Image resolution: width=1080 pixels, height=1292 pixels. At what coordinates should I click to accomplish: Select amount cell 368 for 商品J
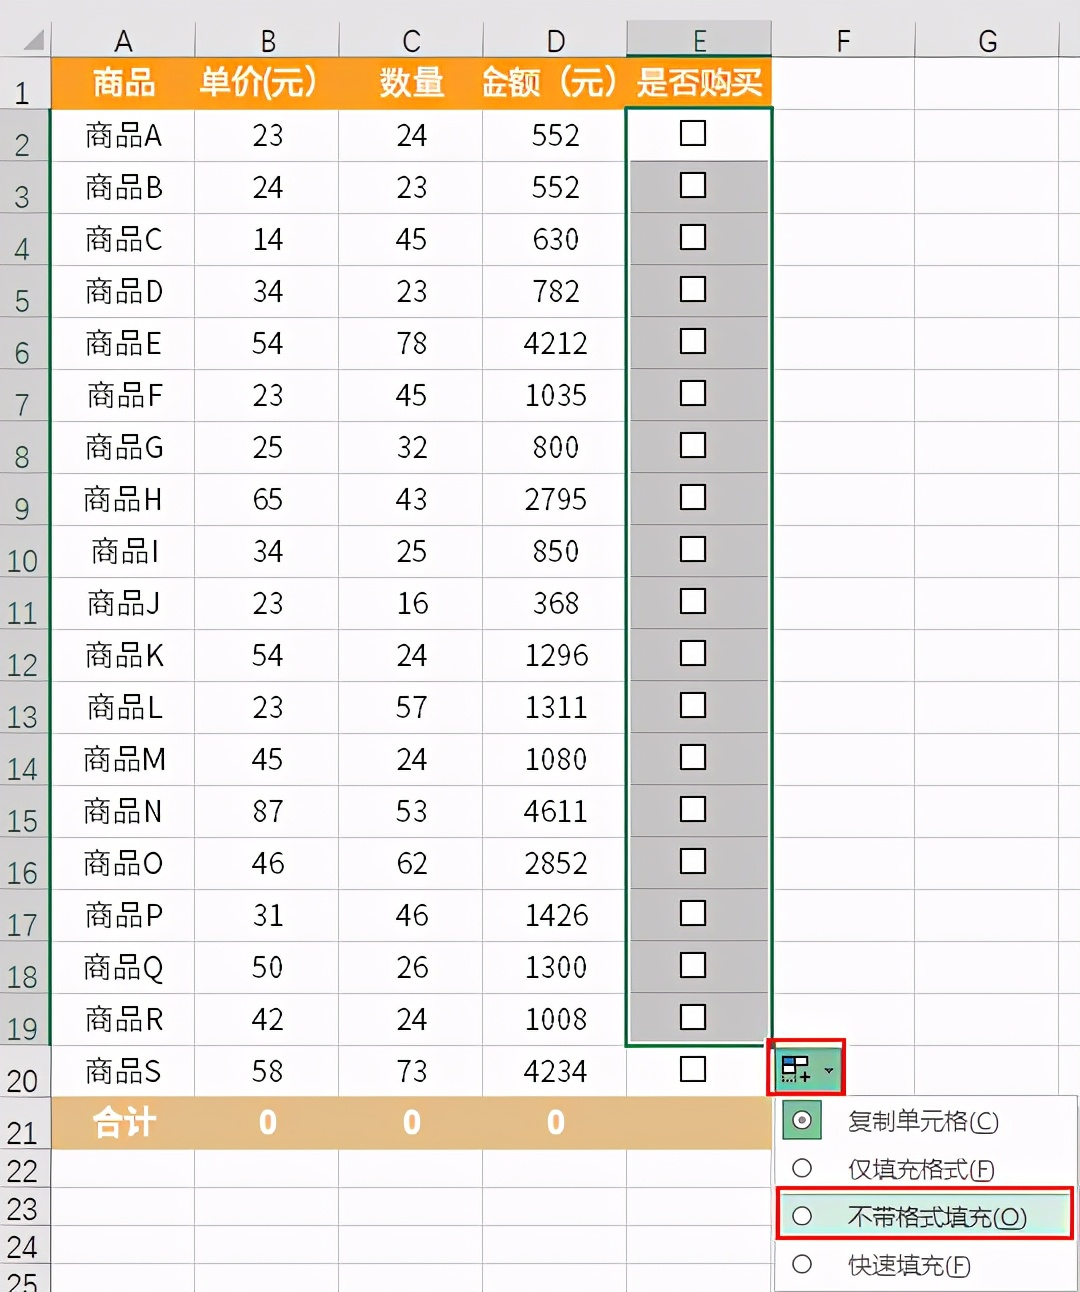coord(555,603)
